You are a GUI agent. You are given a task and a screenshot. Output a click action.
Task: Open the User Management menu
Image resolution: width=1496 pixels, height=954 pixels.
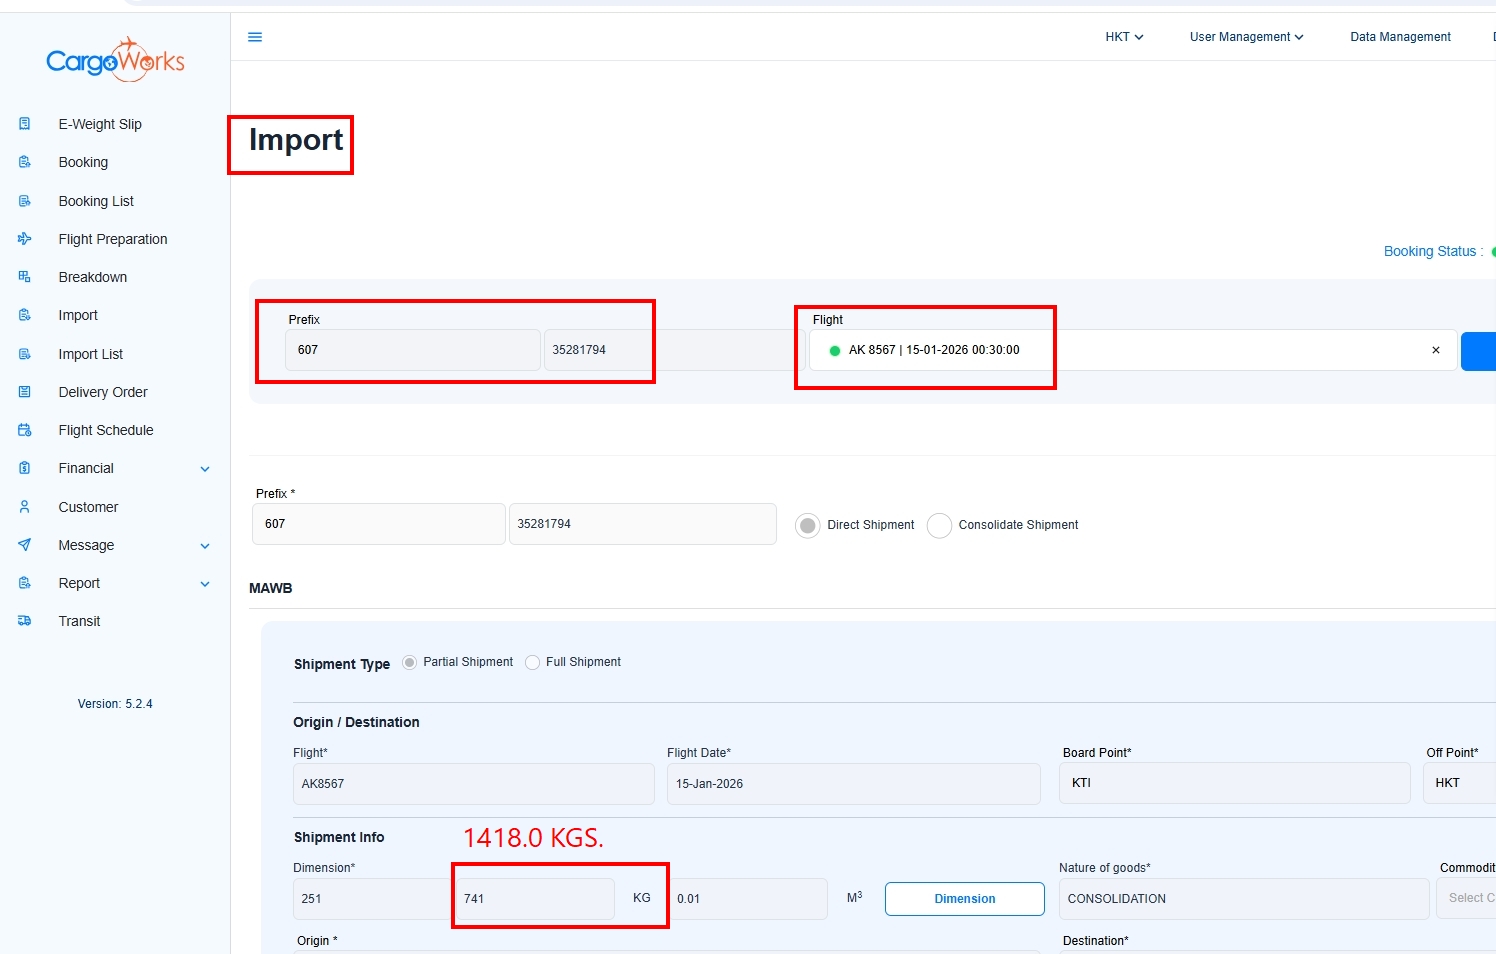[1246, 37]
